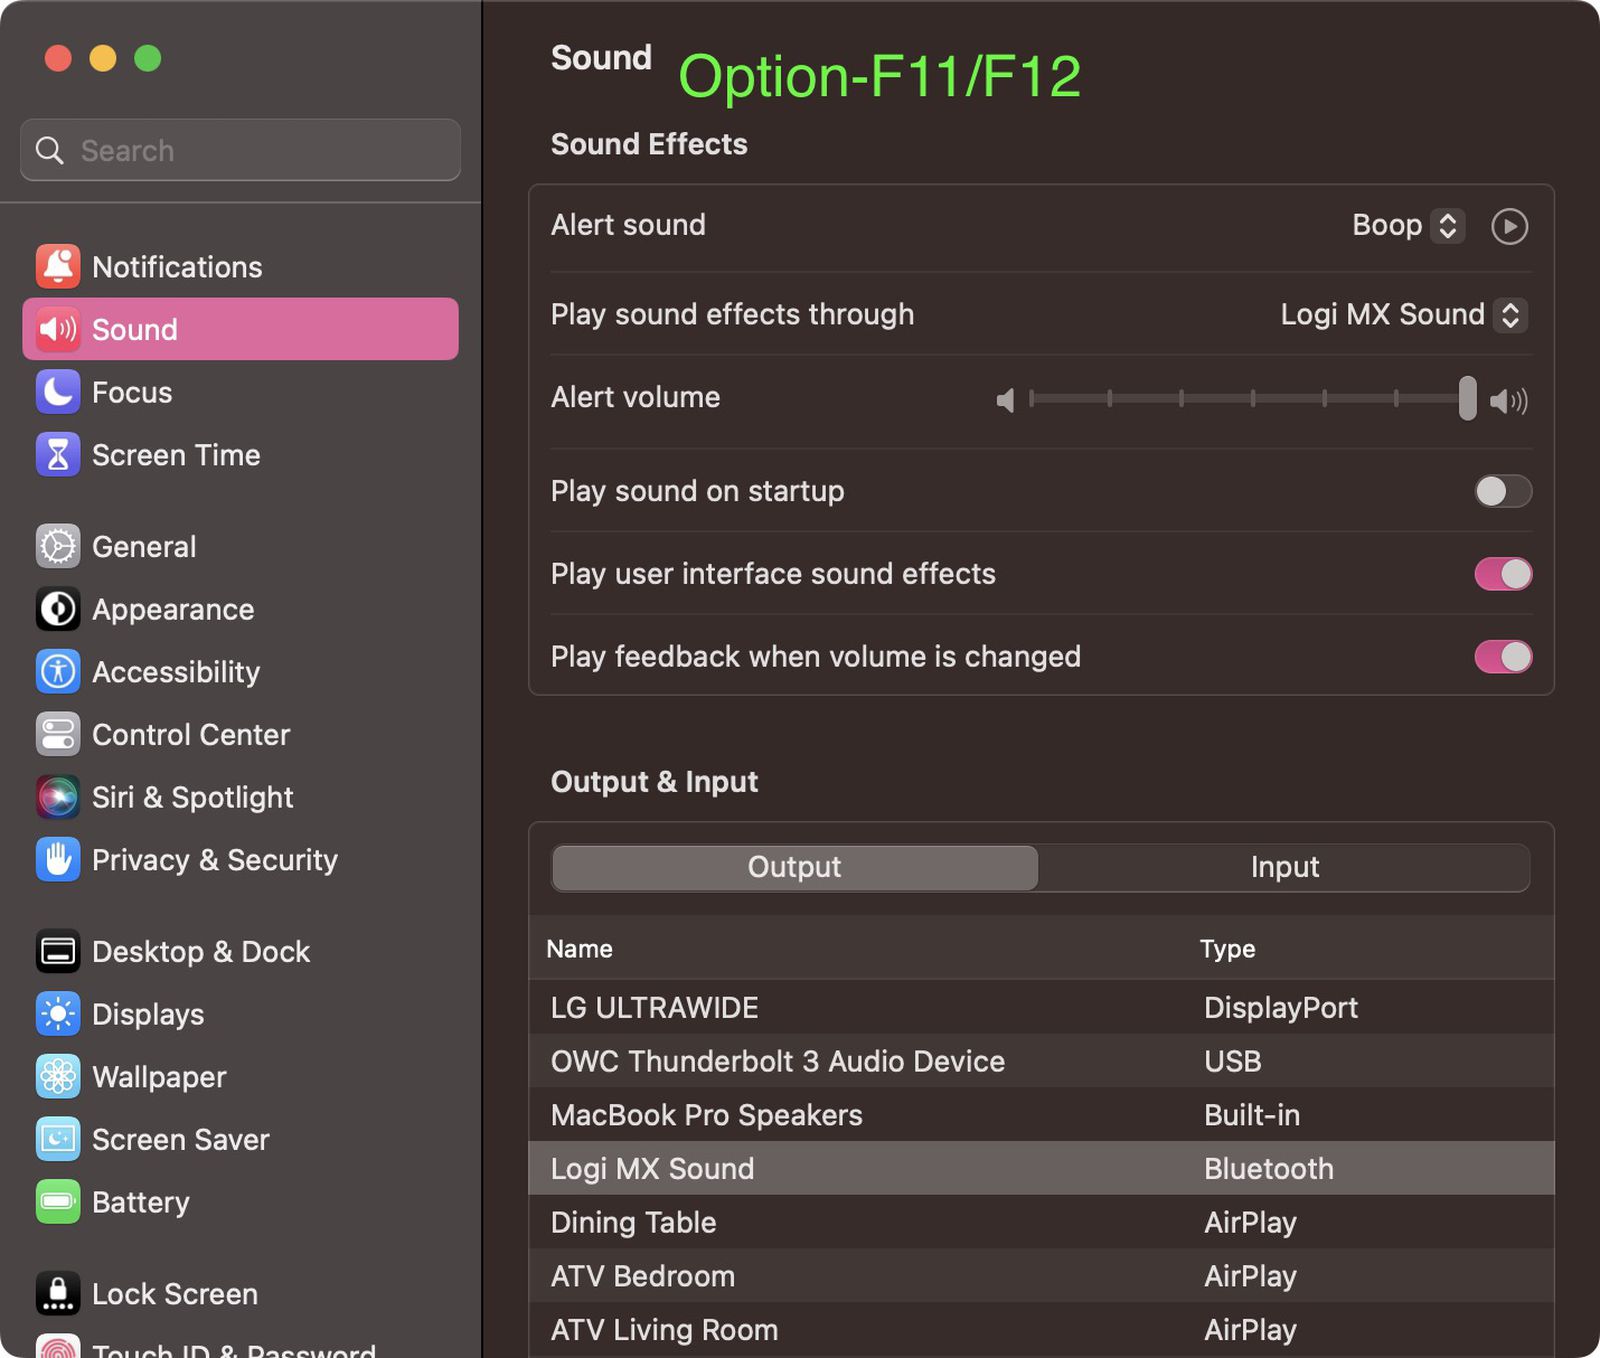Disable Play user interface sound effects

click(1502, 574)
